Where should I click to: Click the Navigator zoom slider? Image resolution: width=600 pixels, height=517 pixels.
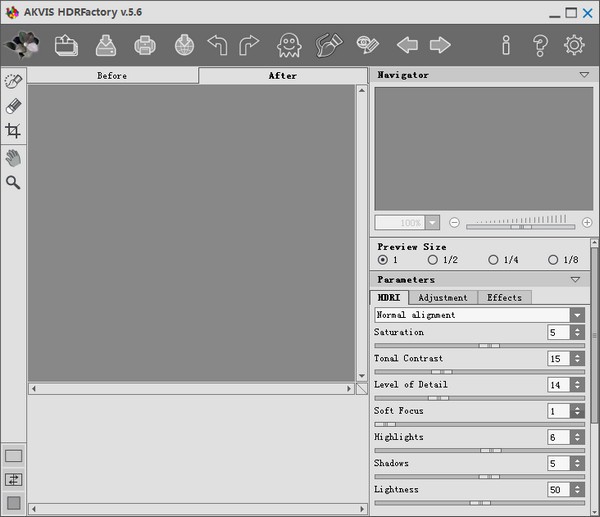521,227
